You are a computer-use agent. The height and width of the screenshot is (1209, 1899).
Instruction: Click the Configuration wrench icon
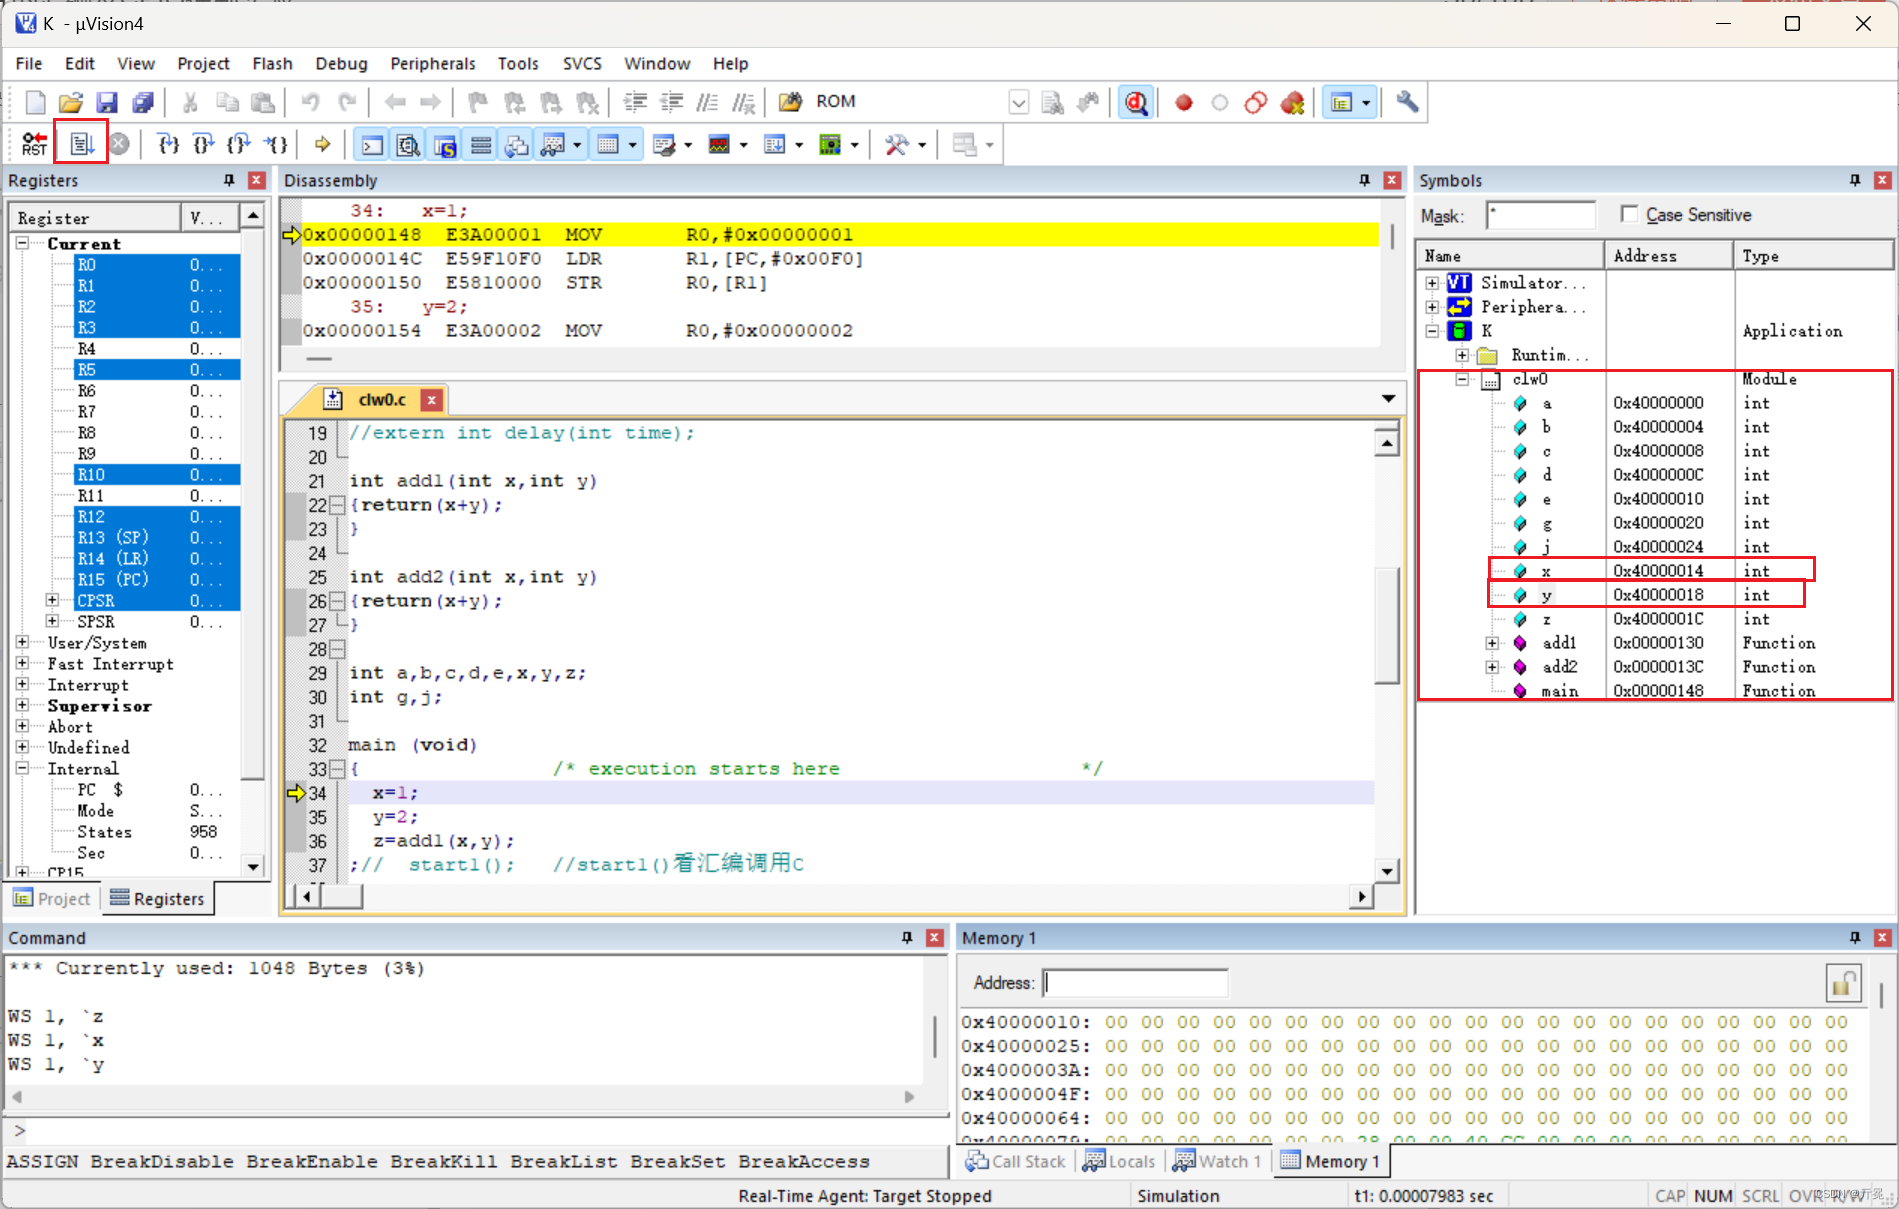(1407, 102)
